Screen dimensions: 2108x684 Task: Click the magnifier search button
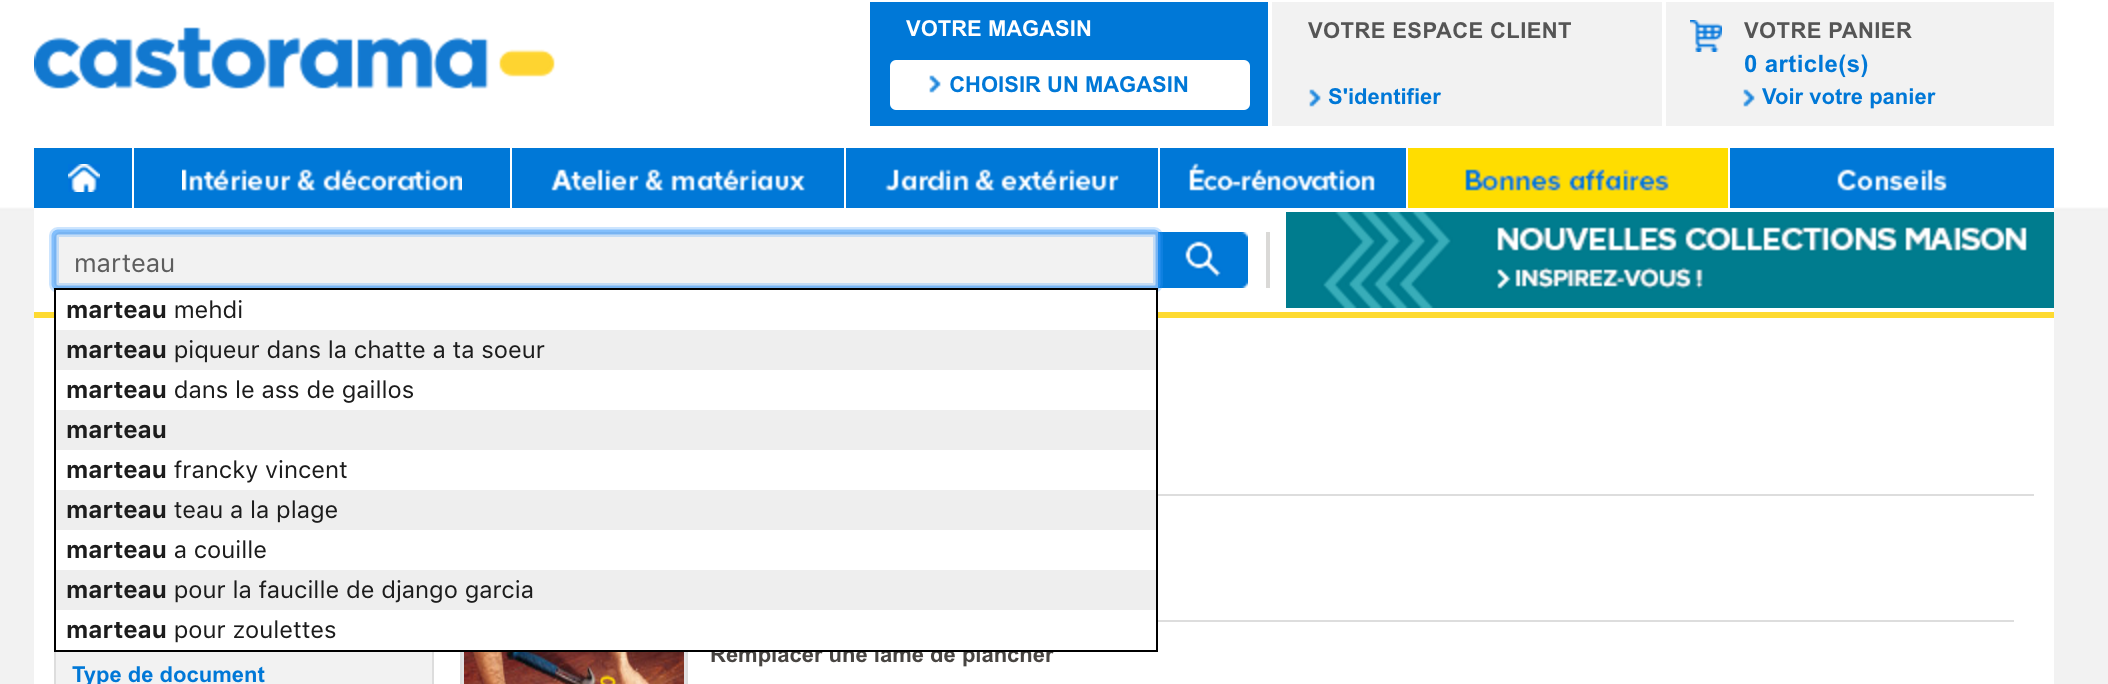(1202, 260)
